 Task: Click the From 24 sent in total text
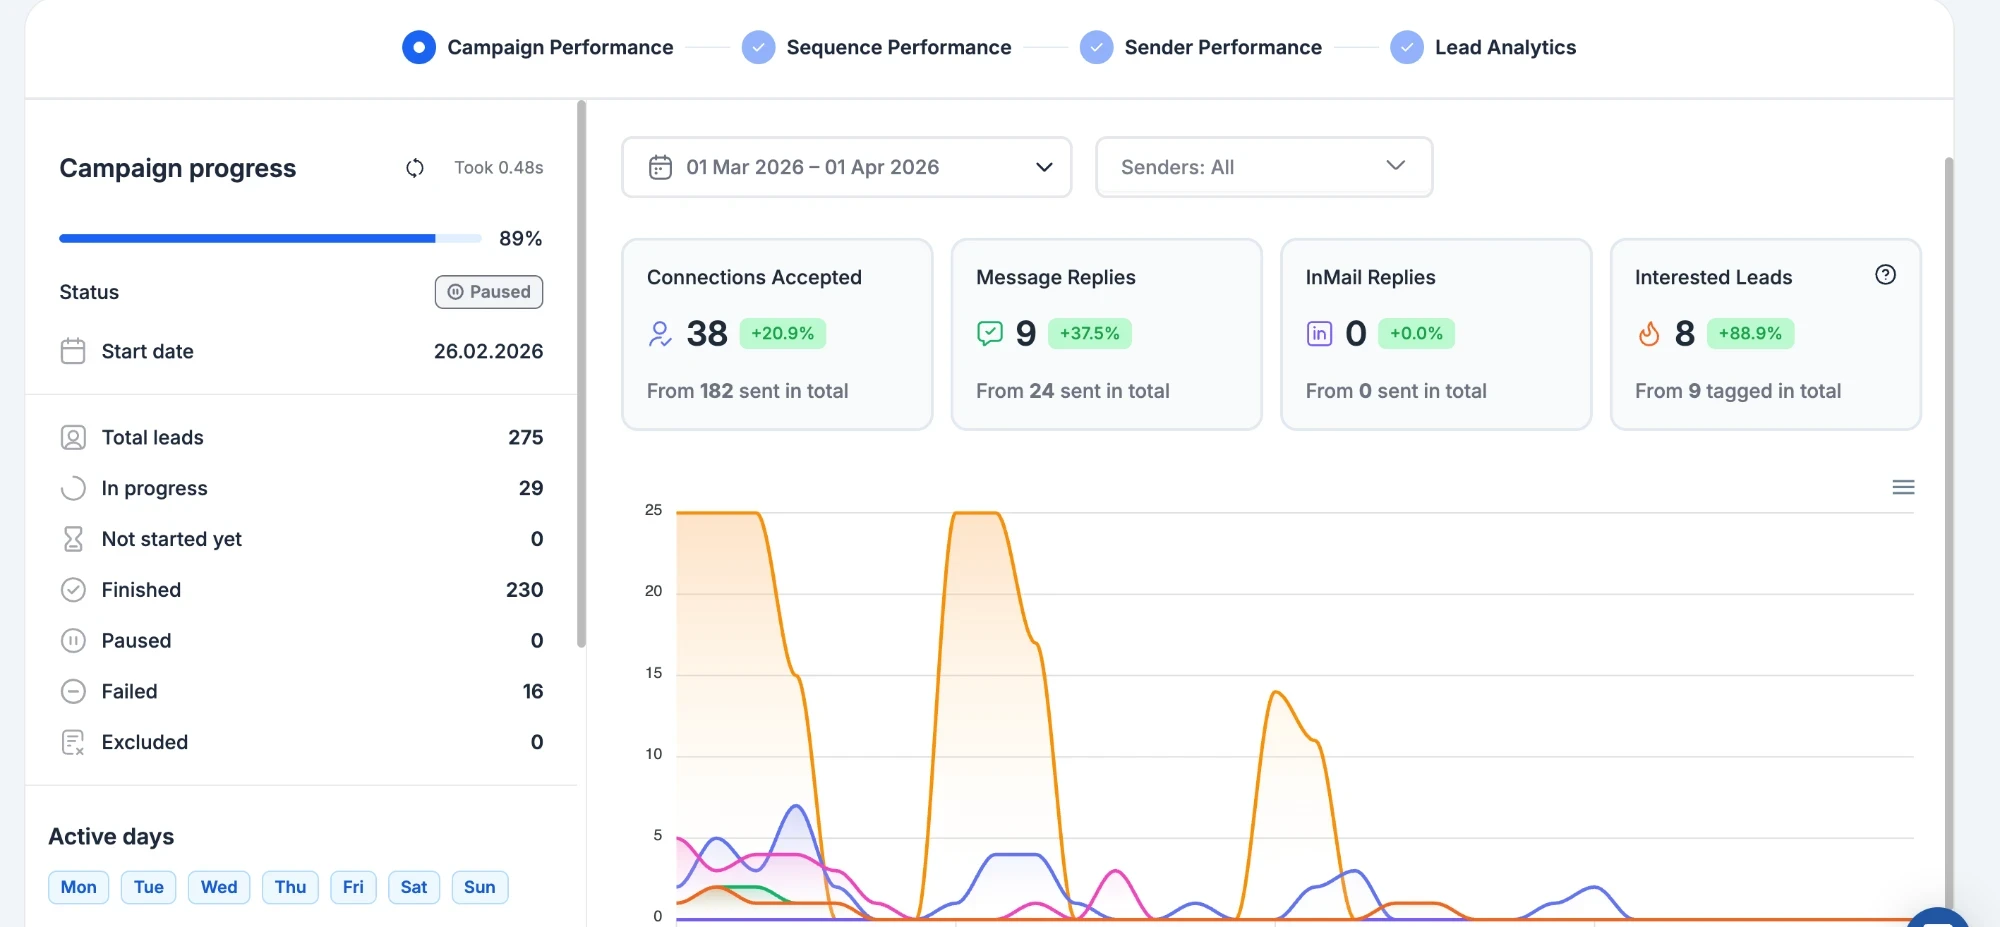[x=1073, y=391]
